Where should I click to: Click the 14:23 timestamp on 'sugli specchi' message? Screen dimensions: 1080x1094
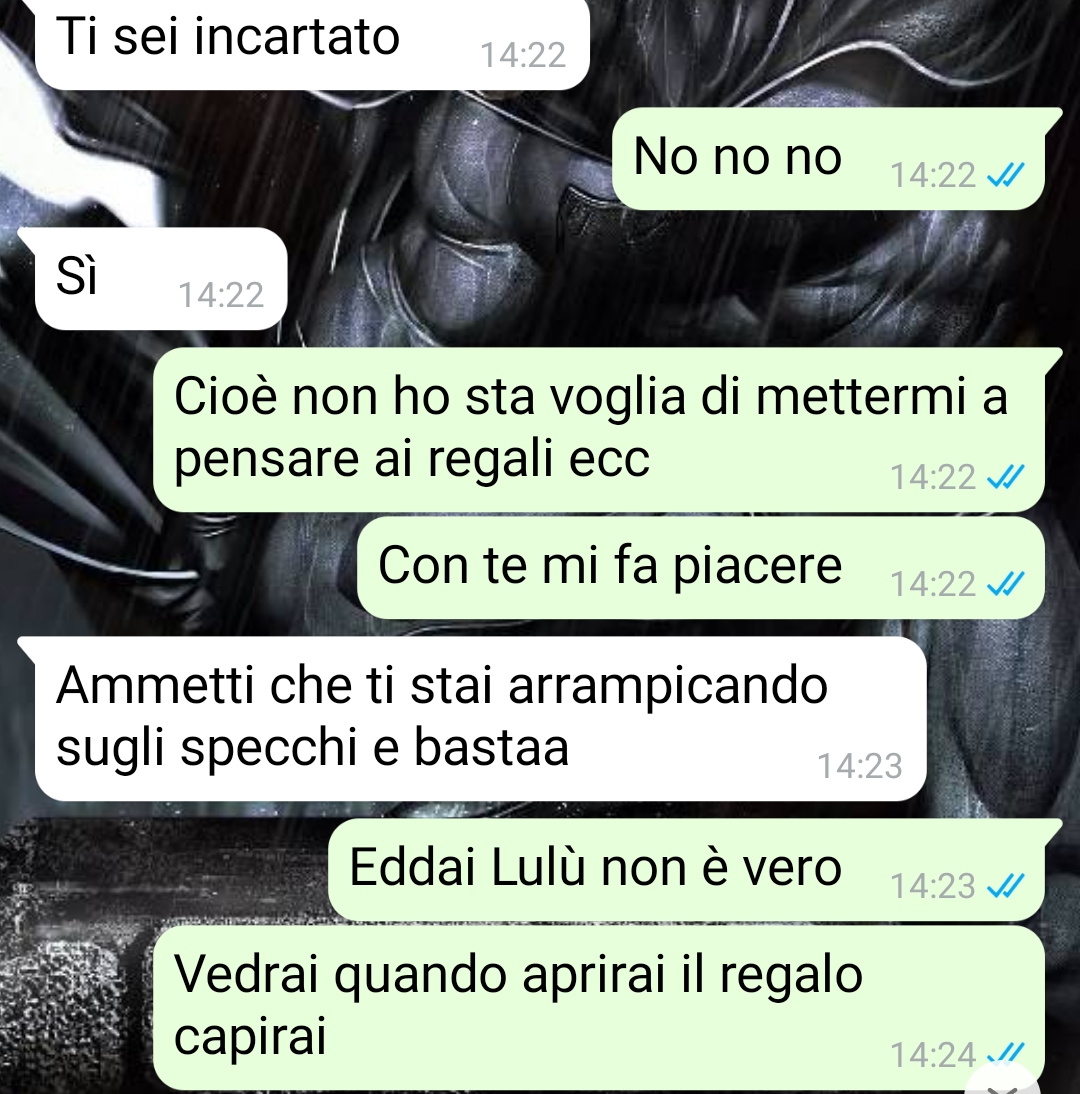click(859, 766)
